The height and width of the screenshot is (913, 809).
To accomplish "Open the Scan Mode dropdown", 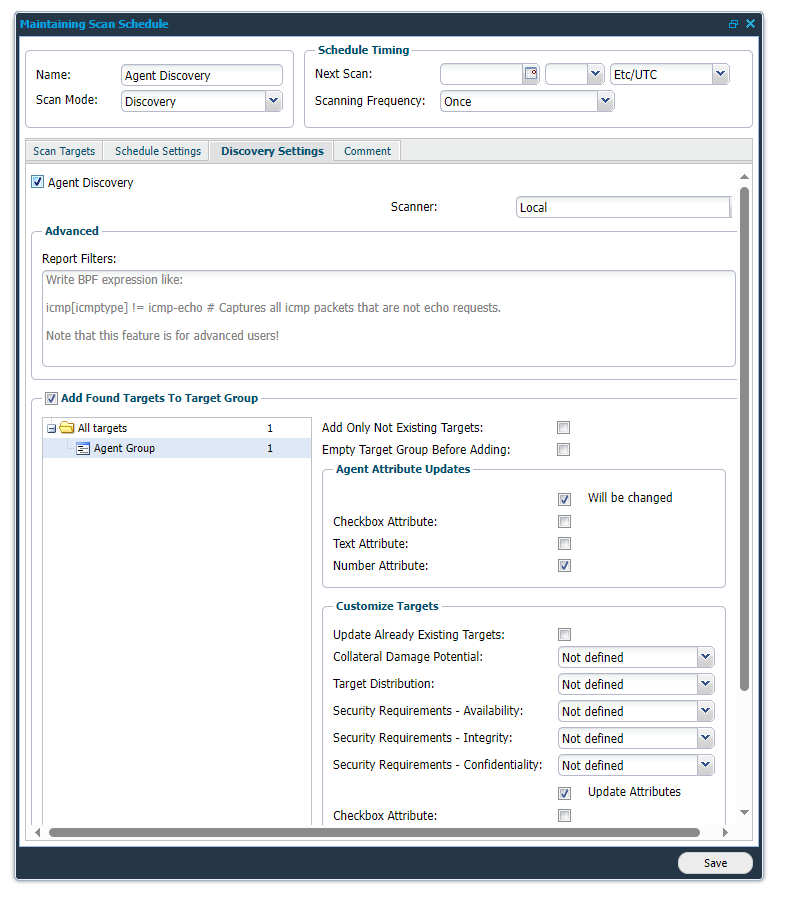I will point(273,101).
